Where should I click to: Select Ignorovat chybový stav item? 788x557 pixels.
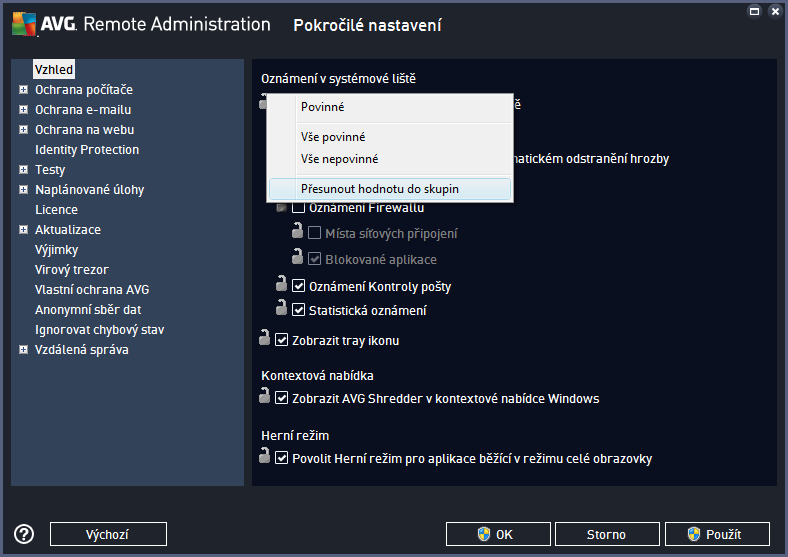100,330
